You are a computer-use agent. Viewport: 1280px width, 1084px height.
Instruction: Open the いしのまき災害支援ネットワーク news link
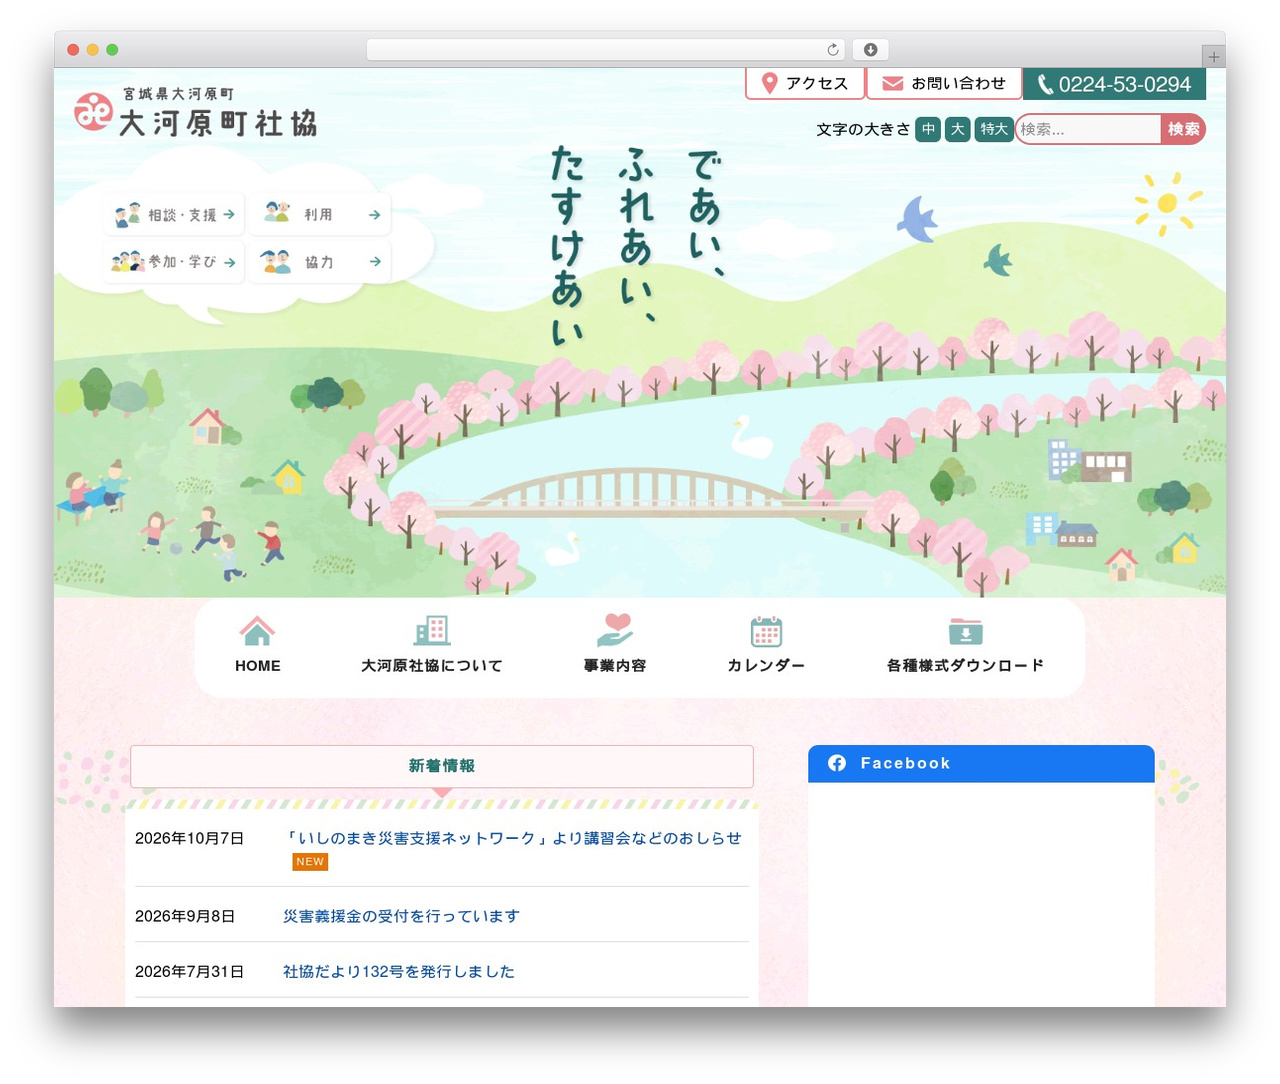tap(512, 838)
